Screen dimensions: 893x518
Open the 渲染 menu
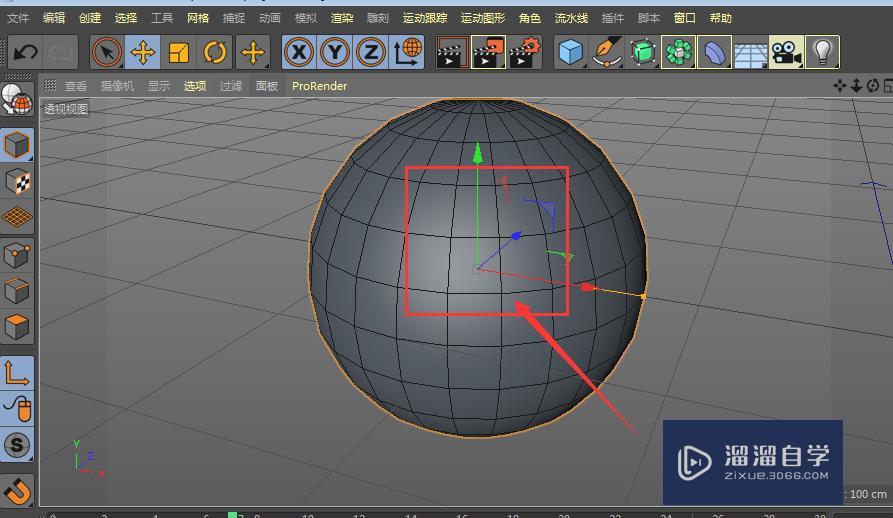tap(342, 18)
